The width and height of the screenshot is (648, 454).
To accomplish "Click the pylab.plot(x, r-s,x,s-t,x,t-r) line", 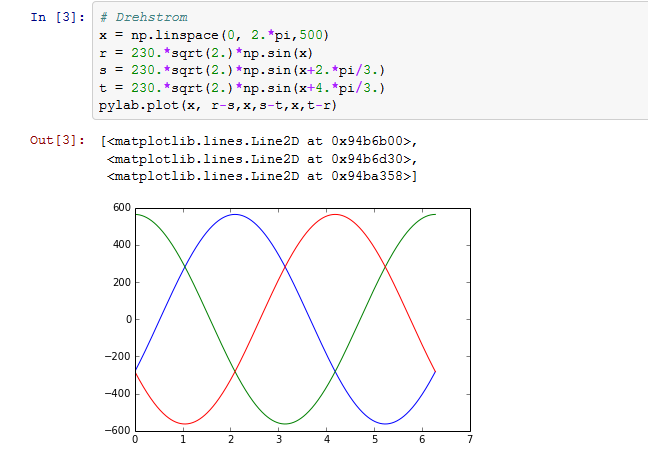I will (x=218, y=105).
